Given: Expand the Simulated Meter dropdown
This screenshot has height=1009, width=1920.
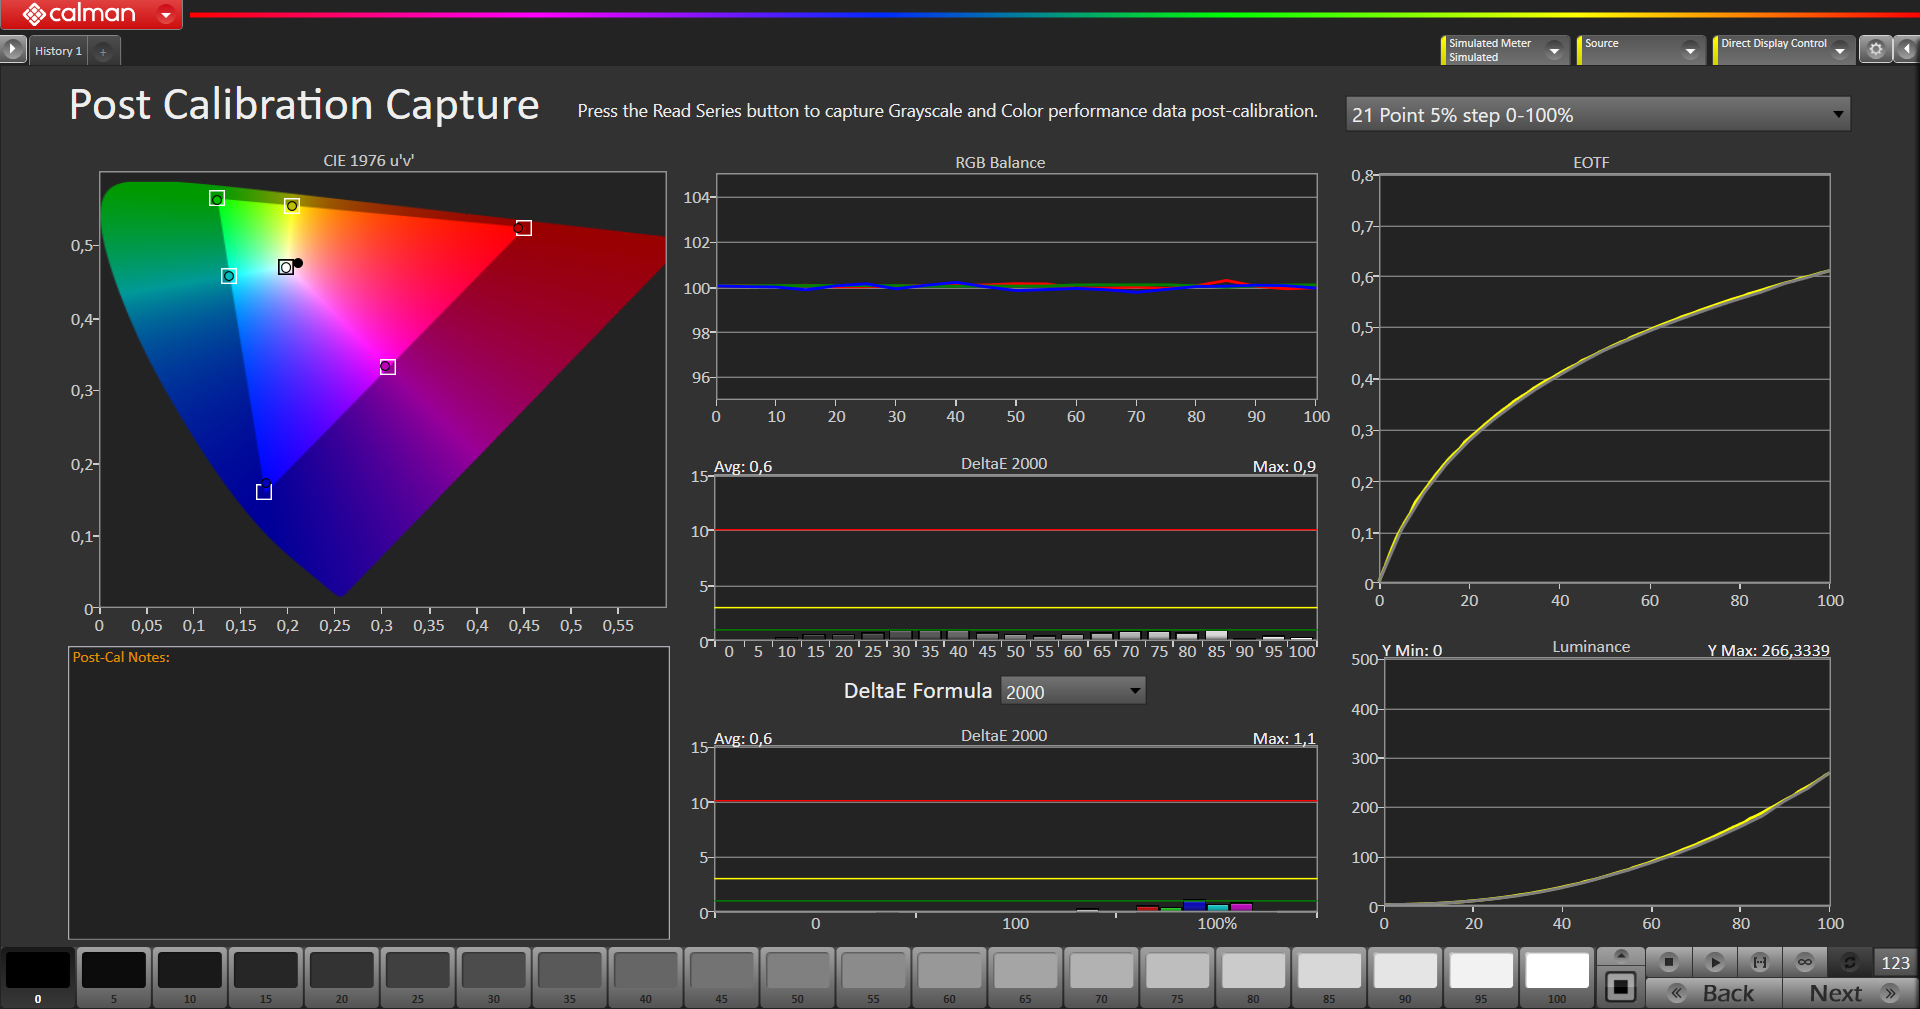Looking at the screenshot, I should 1554,50.
